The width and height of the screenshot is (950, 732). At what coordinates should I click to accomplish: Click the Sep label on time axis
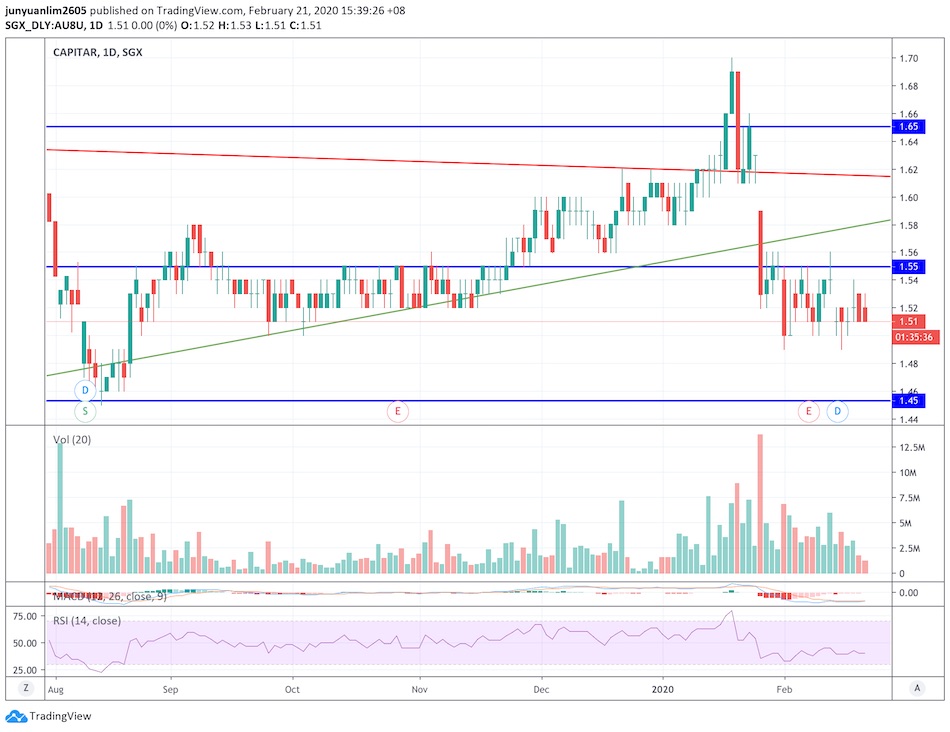170,690
